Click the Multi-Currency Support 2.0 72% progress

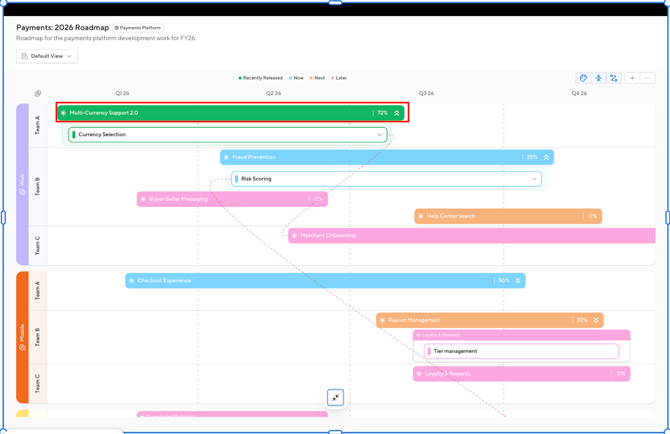pyautogui.click(x=382, y=113)
